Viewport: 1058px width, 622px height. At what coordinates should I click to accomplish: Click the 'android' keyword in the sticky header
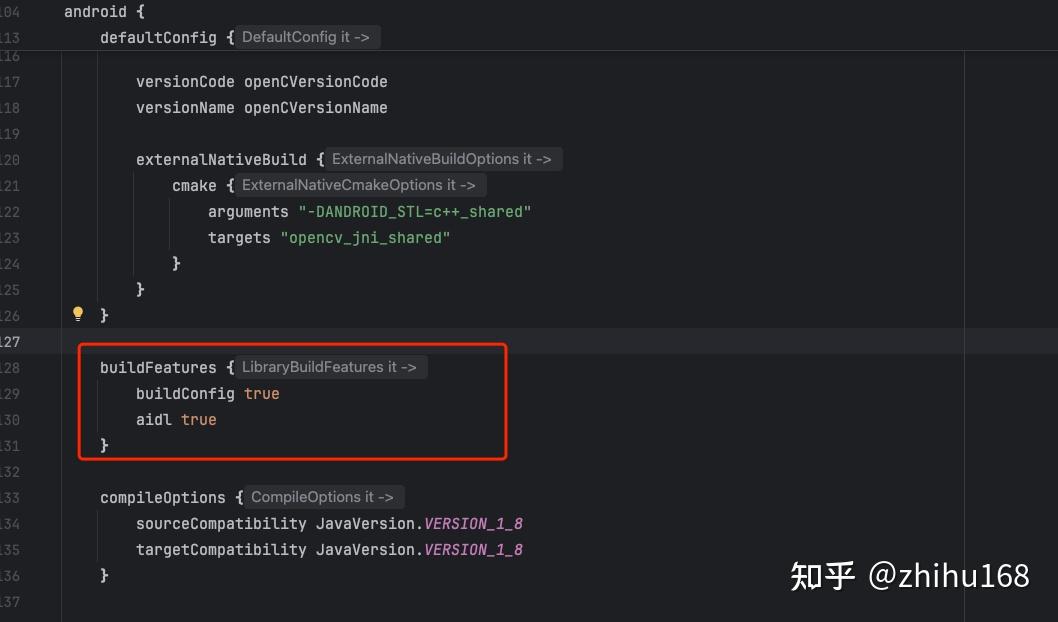pos(95,11)
